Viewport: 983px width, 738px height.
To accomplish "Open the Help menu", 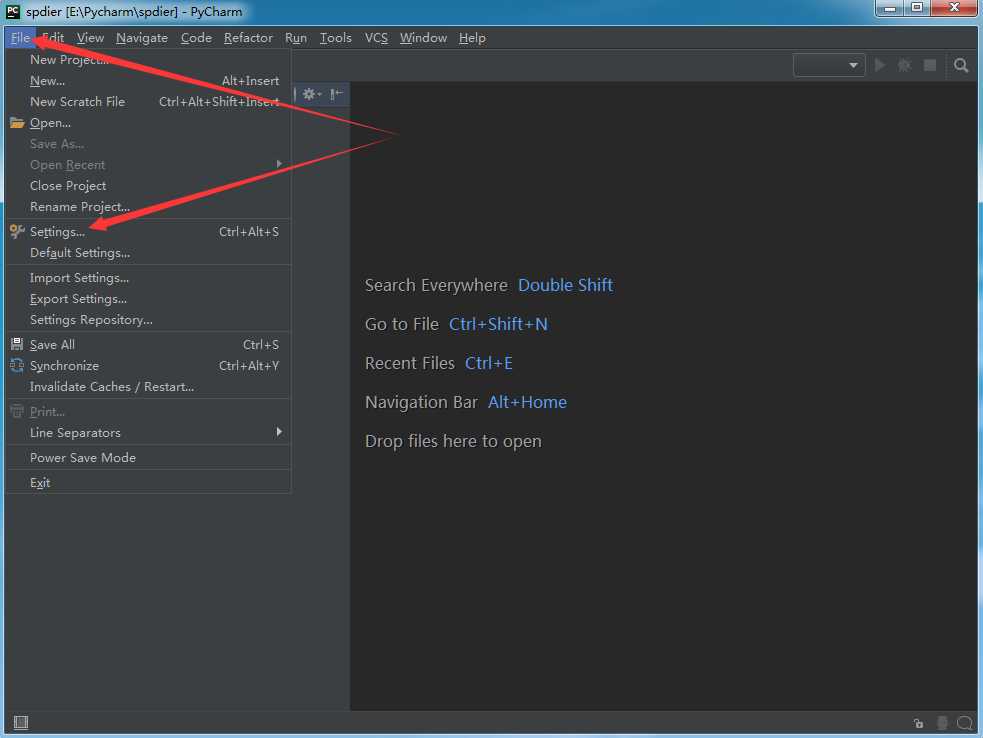I will (472, 38).
